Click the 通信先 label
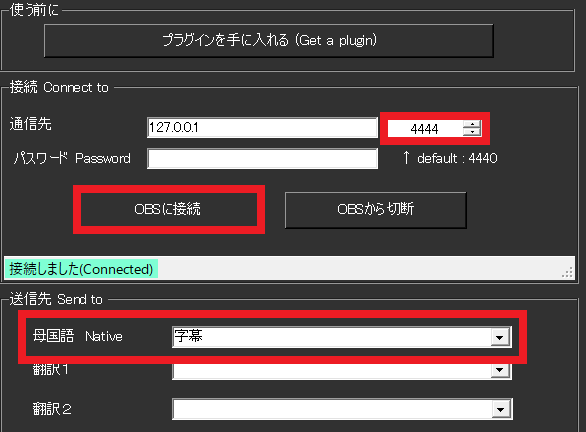Image resolution: width=586 pixels, height=432 pixels. (31, 124)
